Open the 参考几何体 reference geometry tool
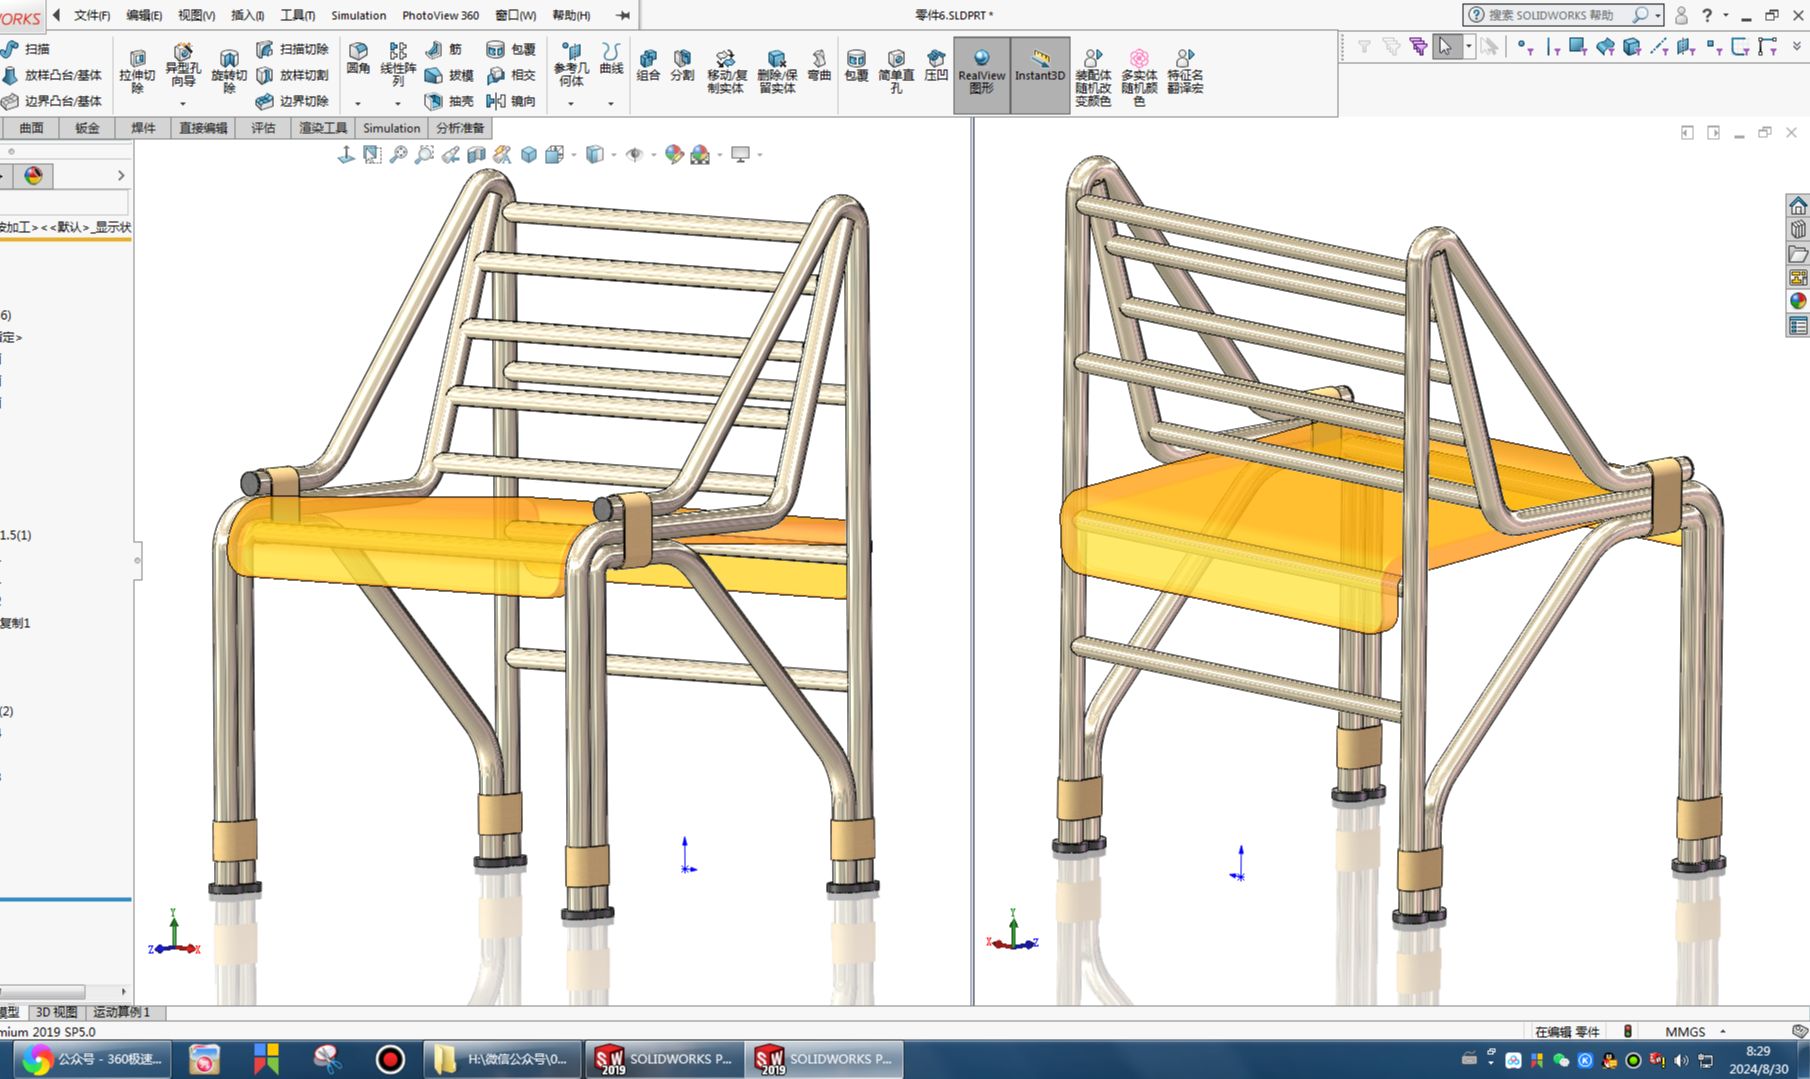This screenshot has width=1810, height=1079. (571, 64)
